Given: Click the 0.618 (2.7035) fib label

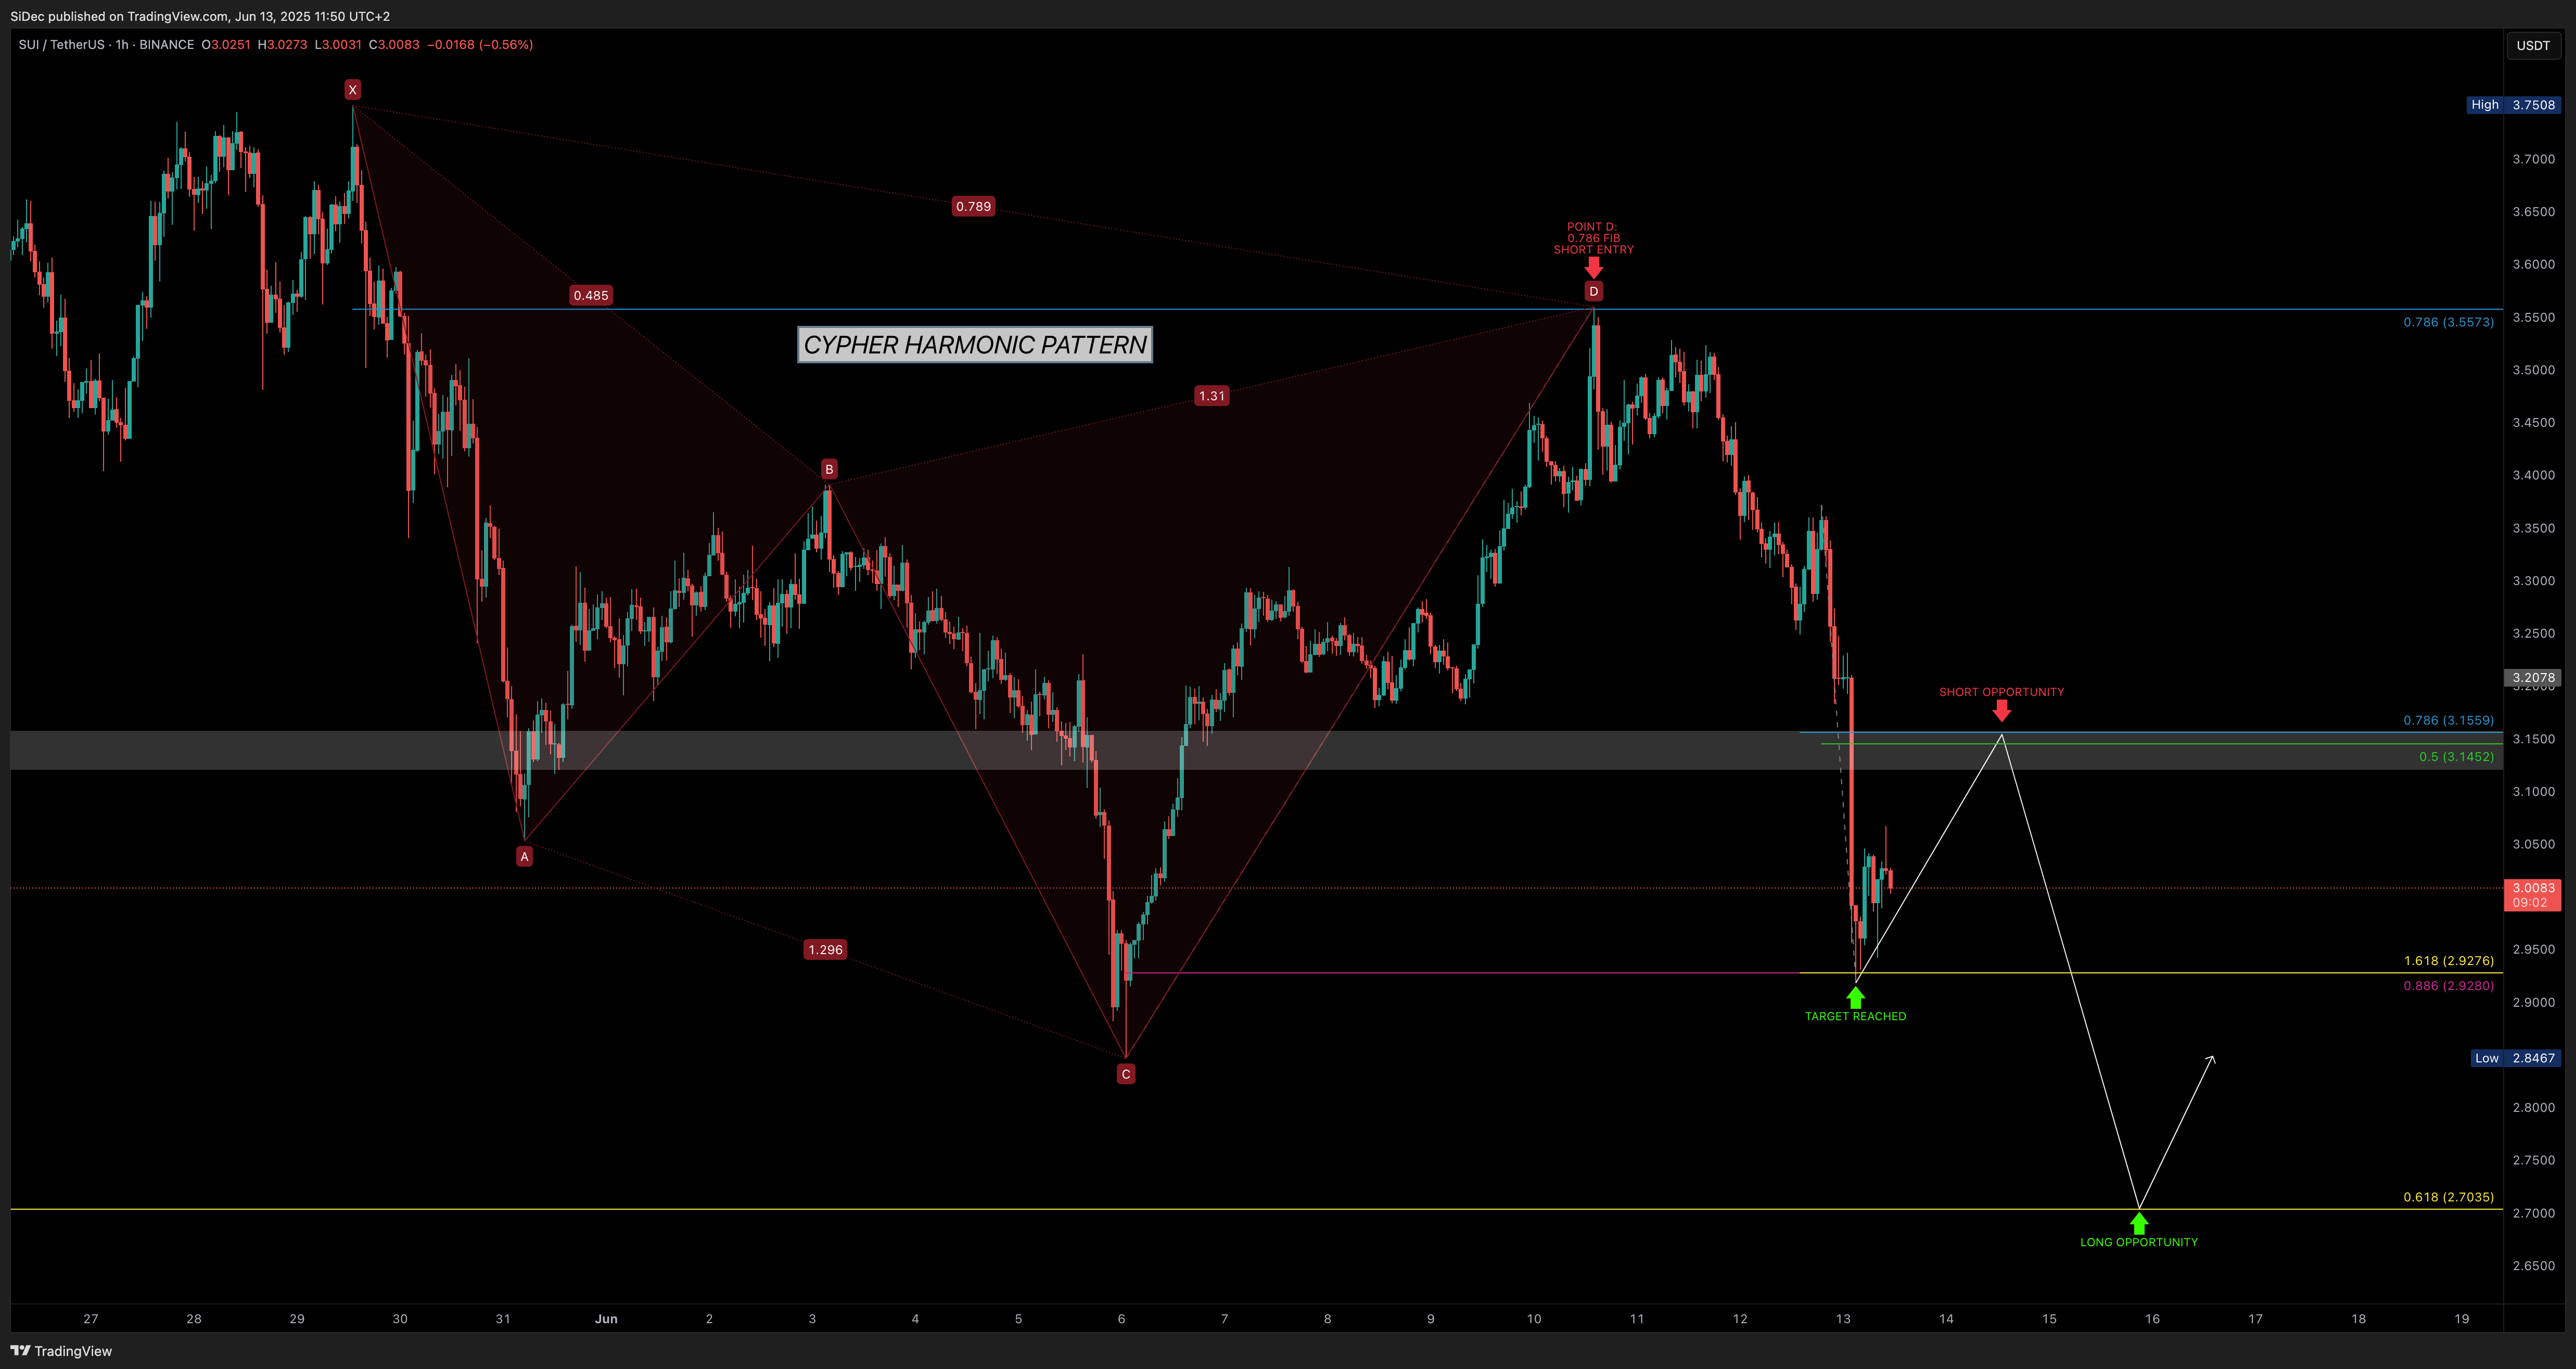Looking at the screenshot, I should click(2448, 1197).
